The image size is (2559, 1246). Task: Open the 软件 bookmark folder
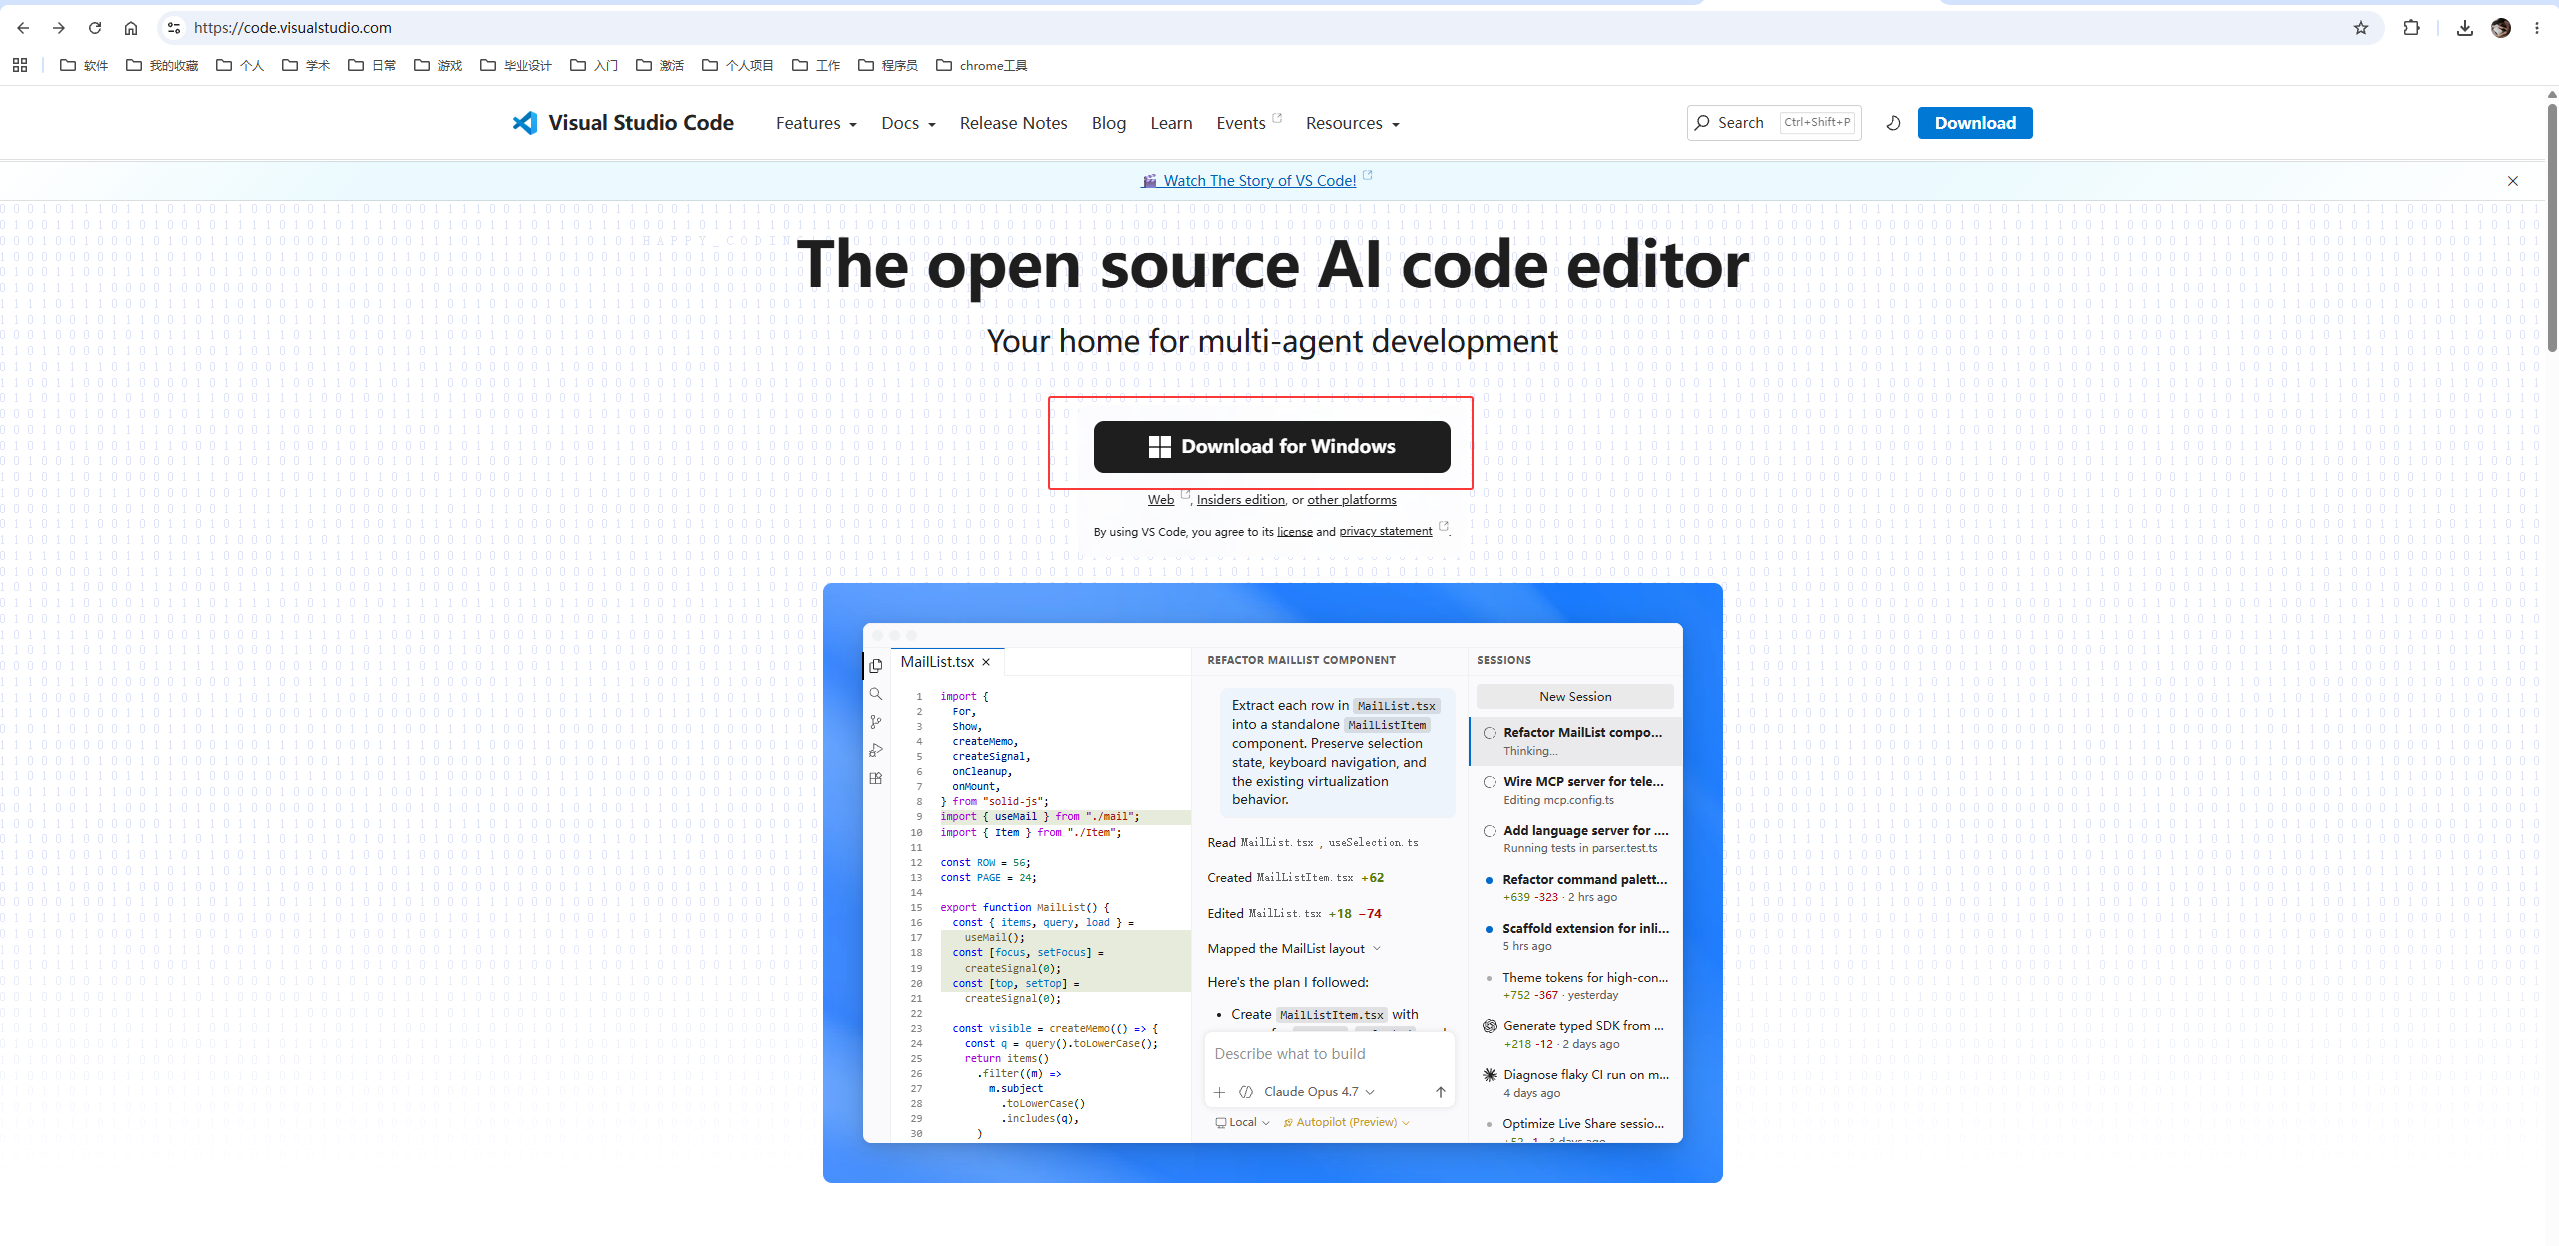coord(84,65)
